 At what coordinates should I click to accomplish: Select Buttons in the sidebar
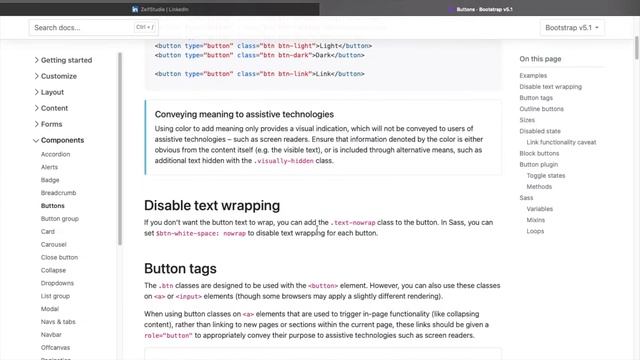(x=53, y=205)
